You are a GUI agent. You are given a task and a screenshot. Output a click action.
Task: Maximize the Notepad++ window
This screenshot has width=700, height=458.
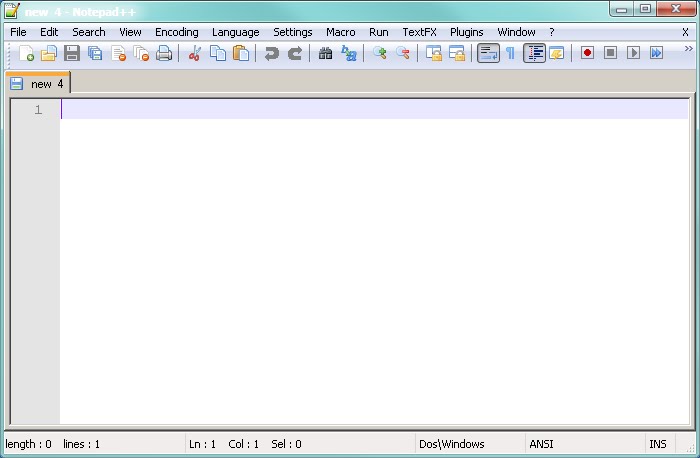[646, 9]
